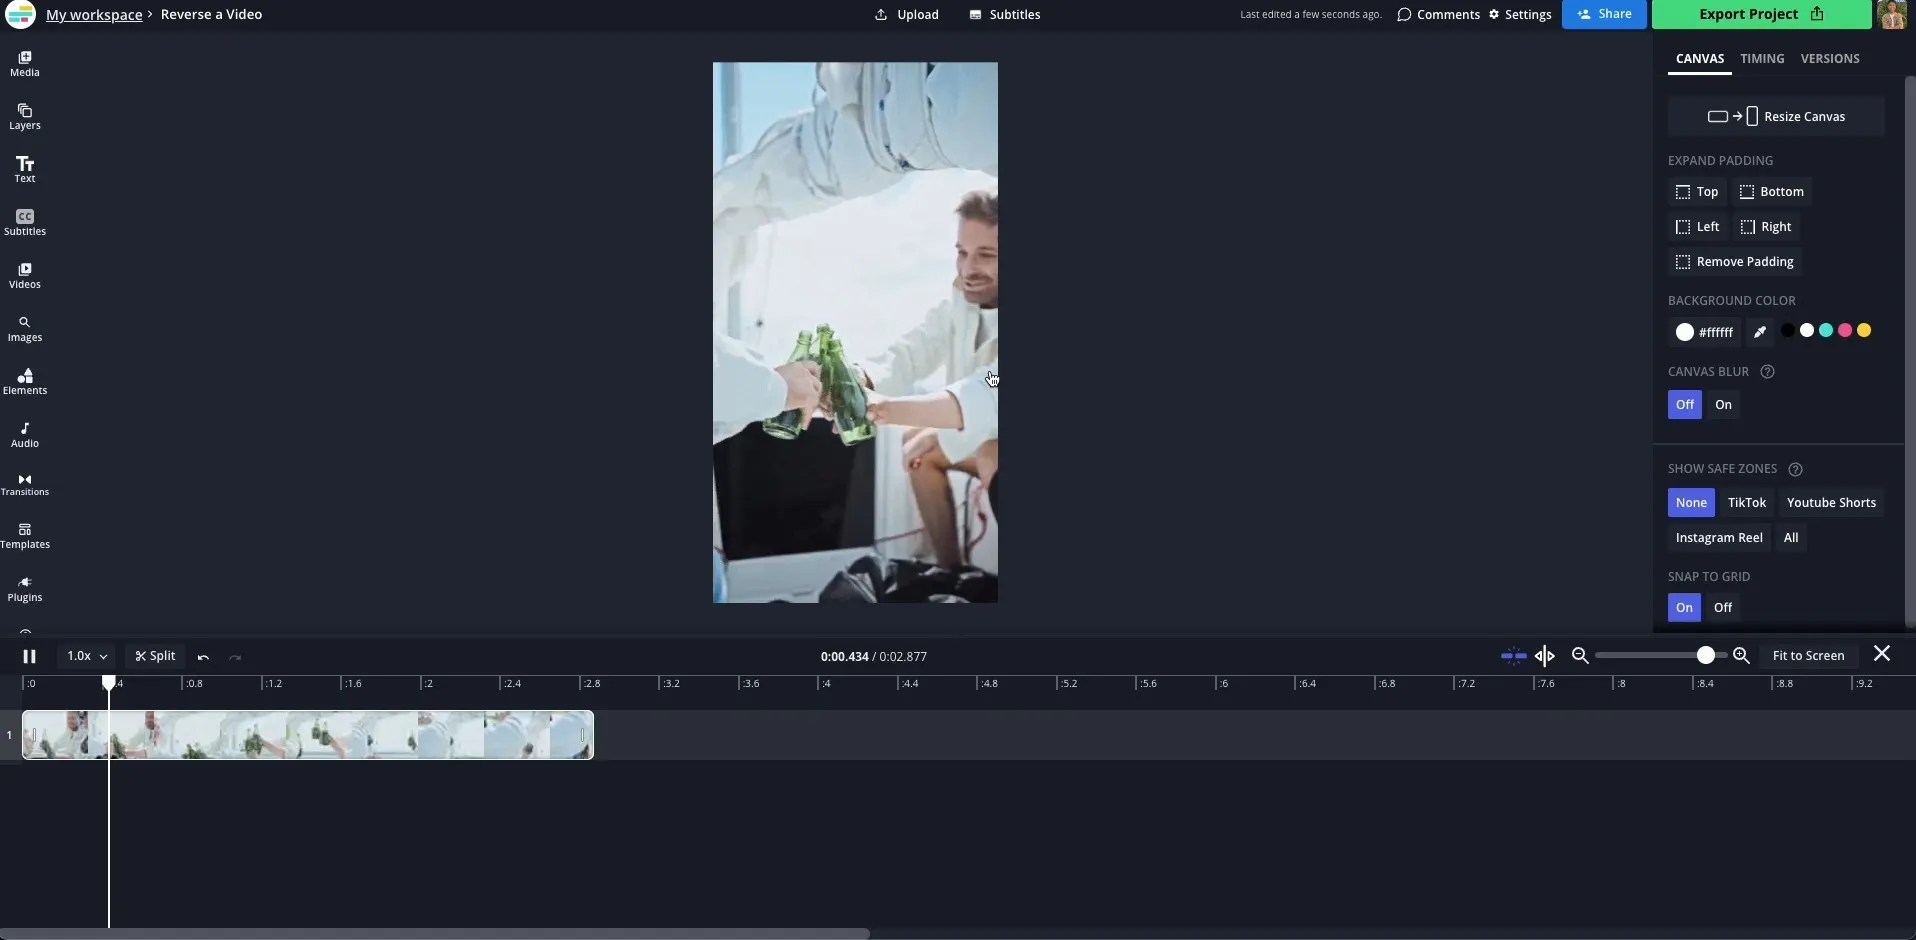Image resolution: width=1916 pixels, height=940 pixels.
Task: Open the Transitions panel
Action: coord(24,485)
